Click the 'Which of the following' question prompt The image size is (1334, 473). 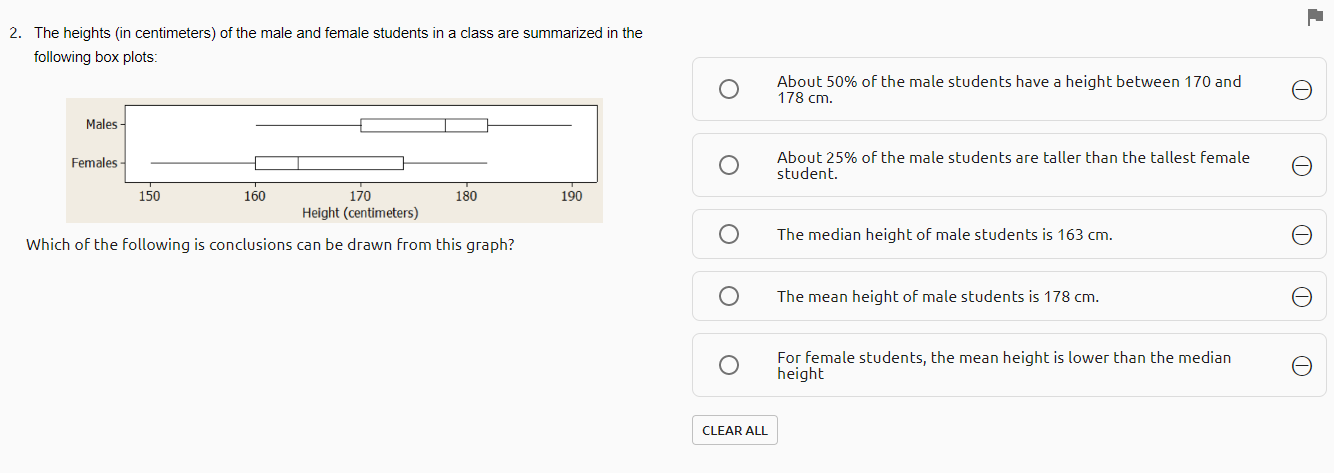pyautogui.click(x=270, y=244)
